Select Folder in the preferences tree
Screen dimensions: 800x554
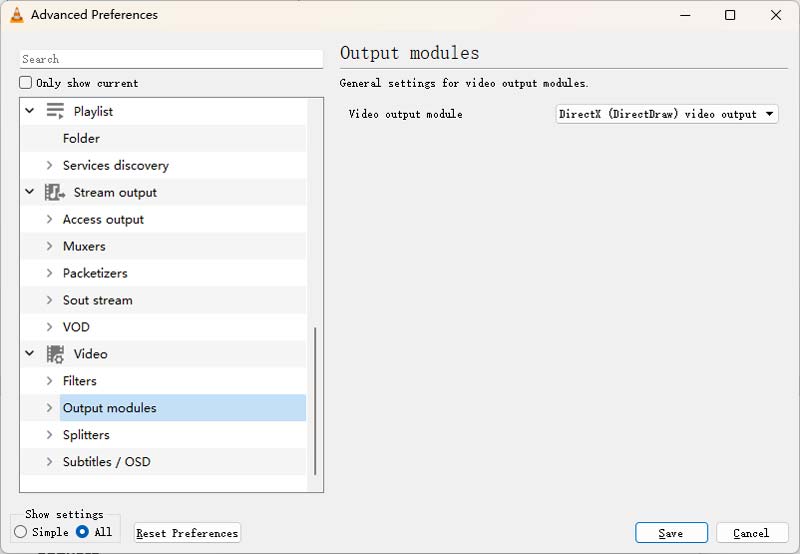click(x=81, y=138)
